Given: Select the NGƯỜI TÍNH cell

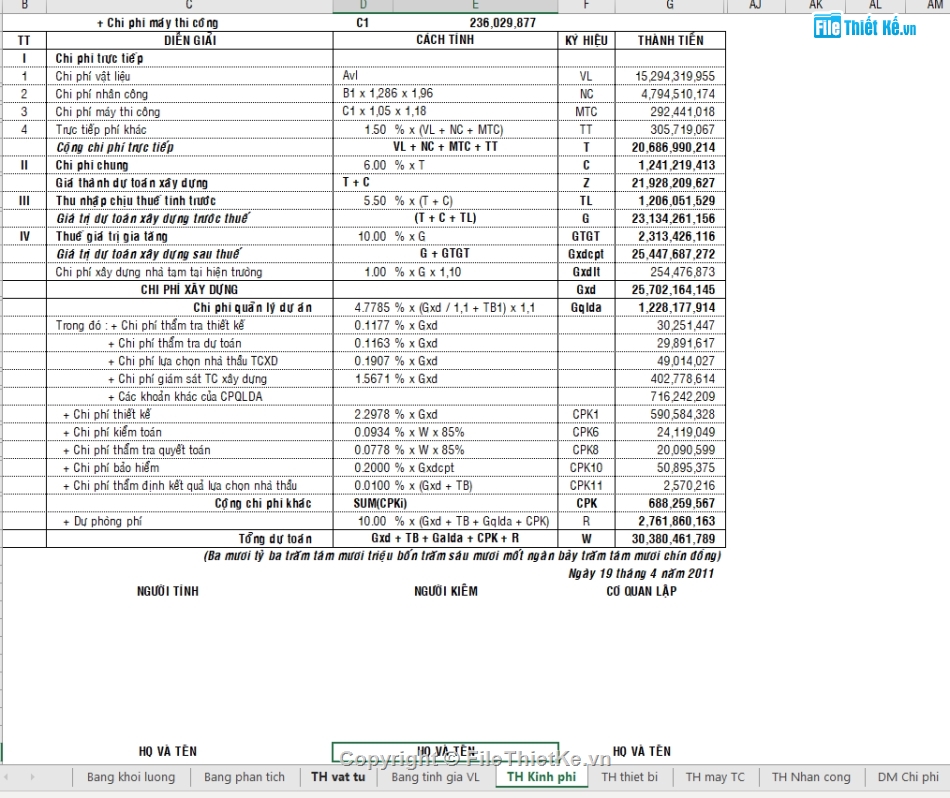Looking at the screenshot, I should point(168,591).
